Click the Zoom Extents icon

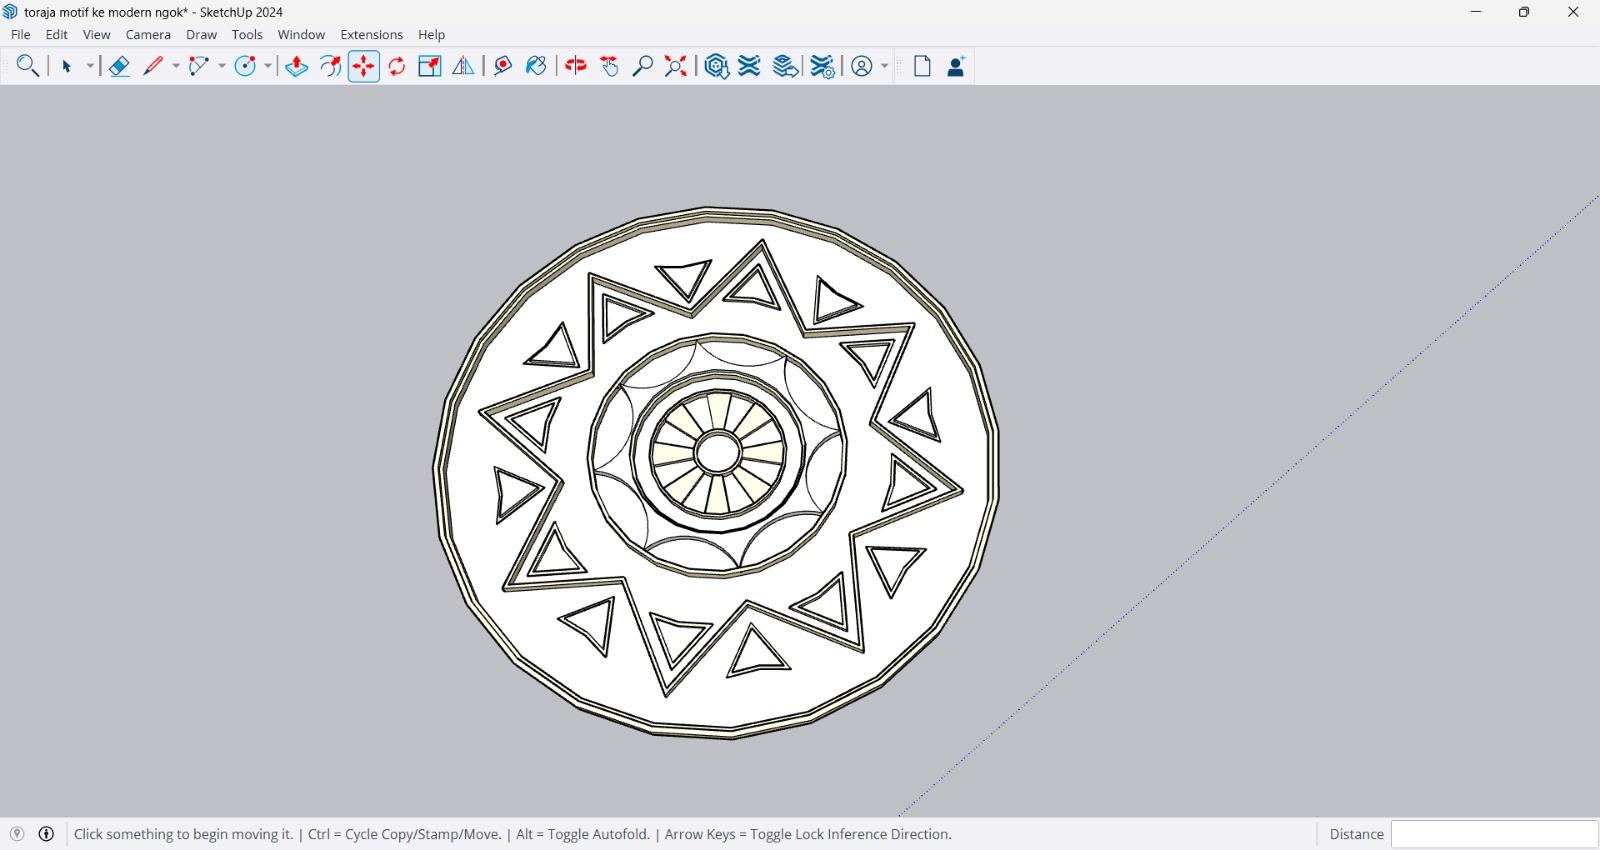point(676,66)
